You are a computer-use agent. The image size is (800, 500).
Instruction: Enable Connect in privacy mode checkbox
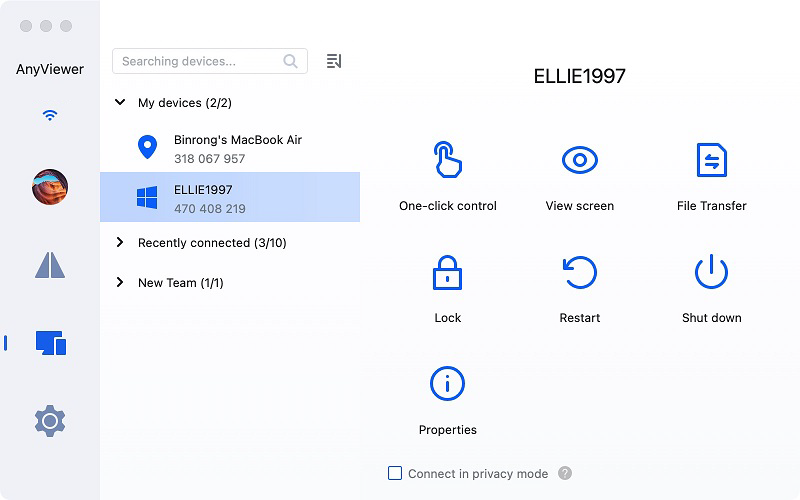coord(395,473)
